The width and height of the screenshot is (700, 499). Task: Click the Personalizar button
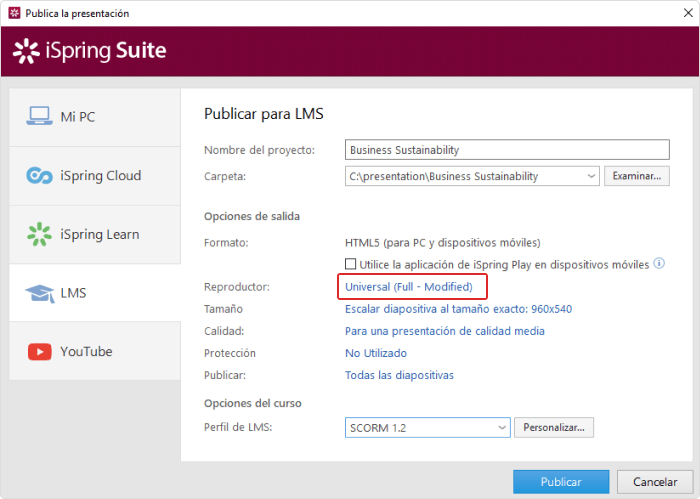[554, 428]
